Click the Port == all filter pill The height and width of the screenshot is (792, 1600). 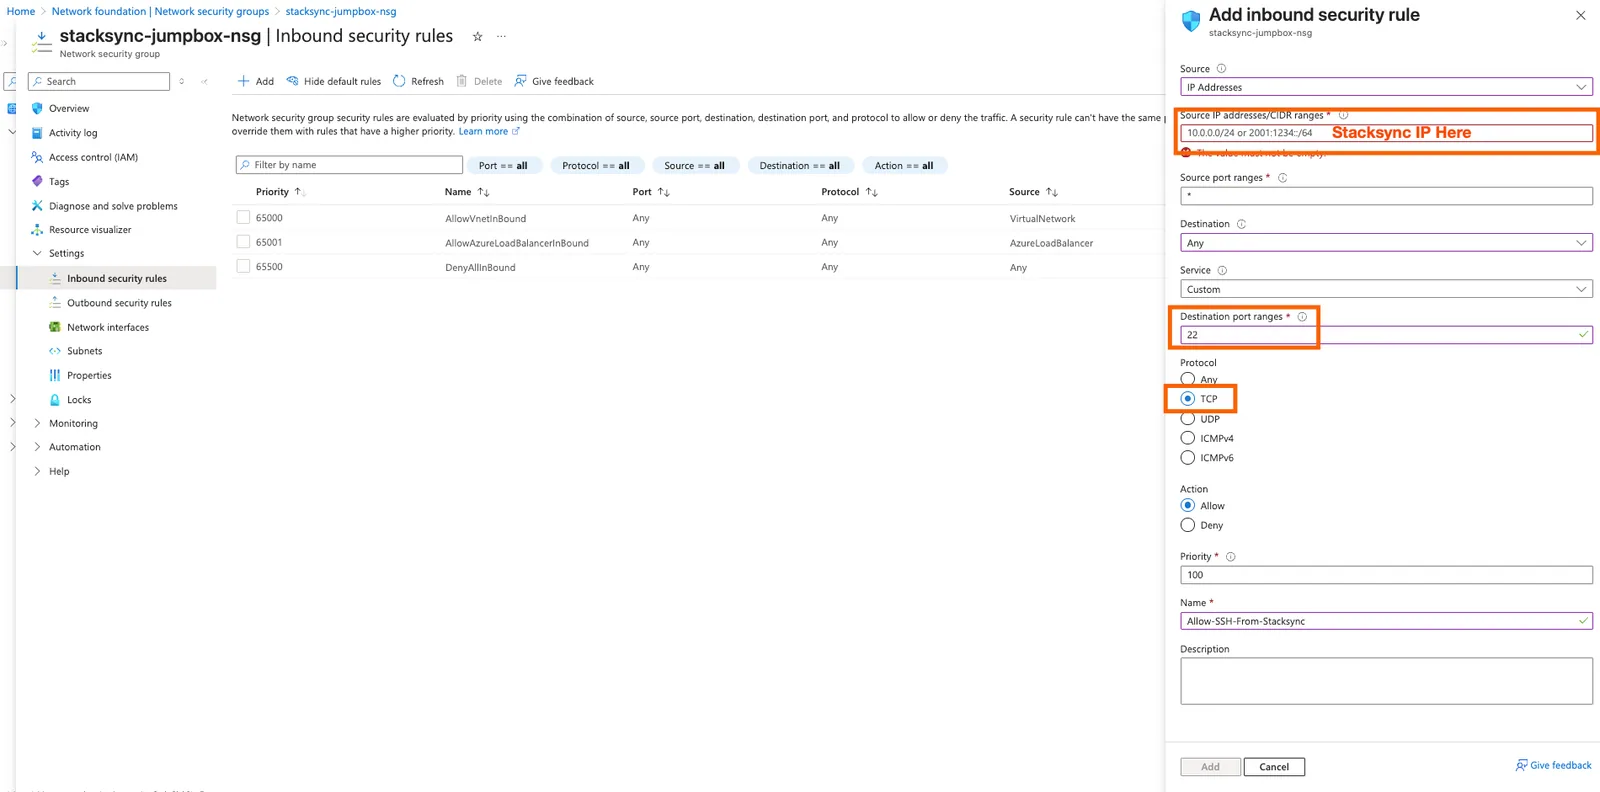point(504,165)
